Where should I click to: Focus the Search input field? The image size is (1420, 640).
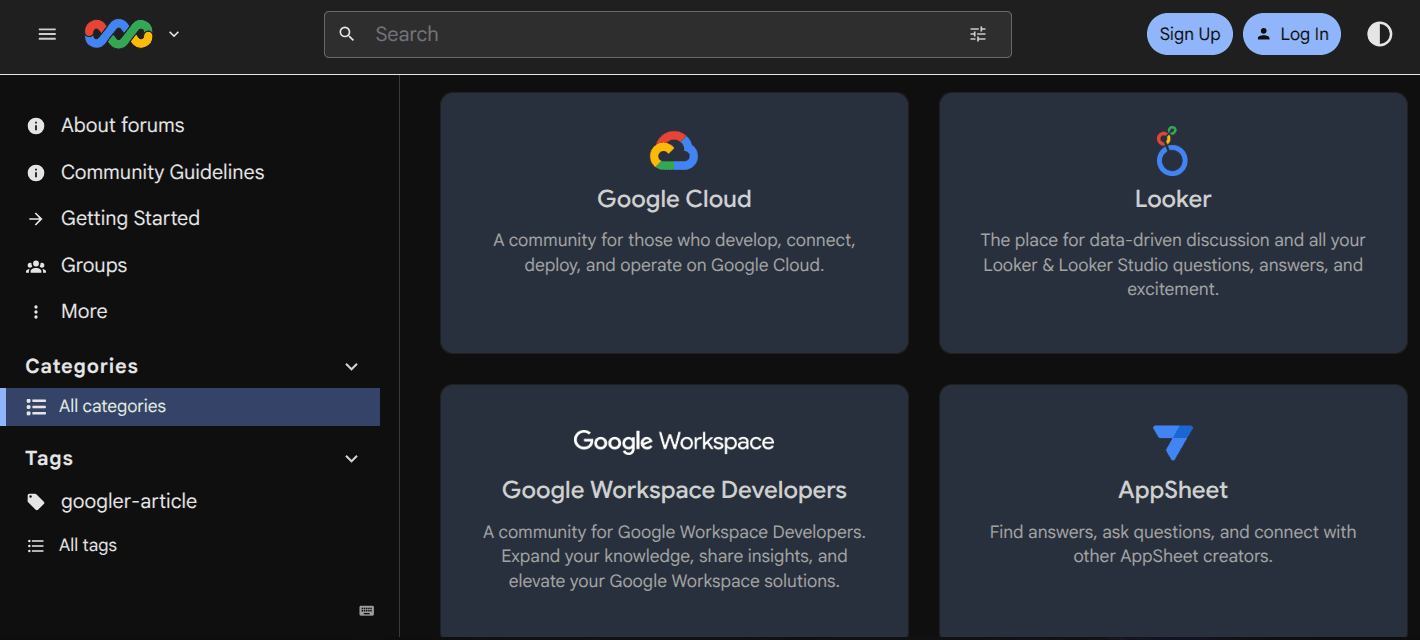pyautogui.click(x=660, y=34)
